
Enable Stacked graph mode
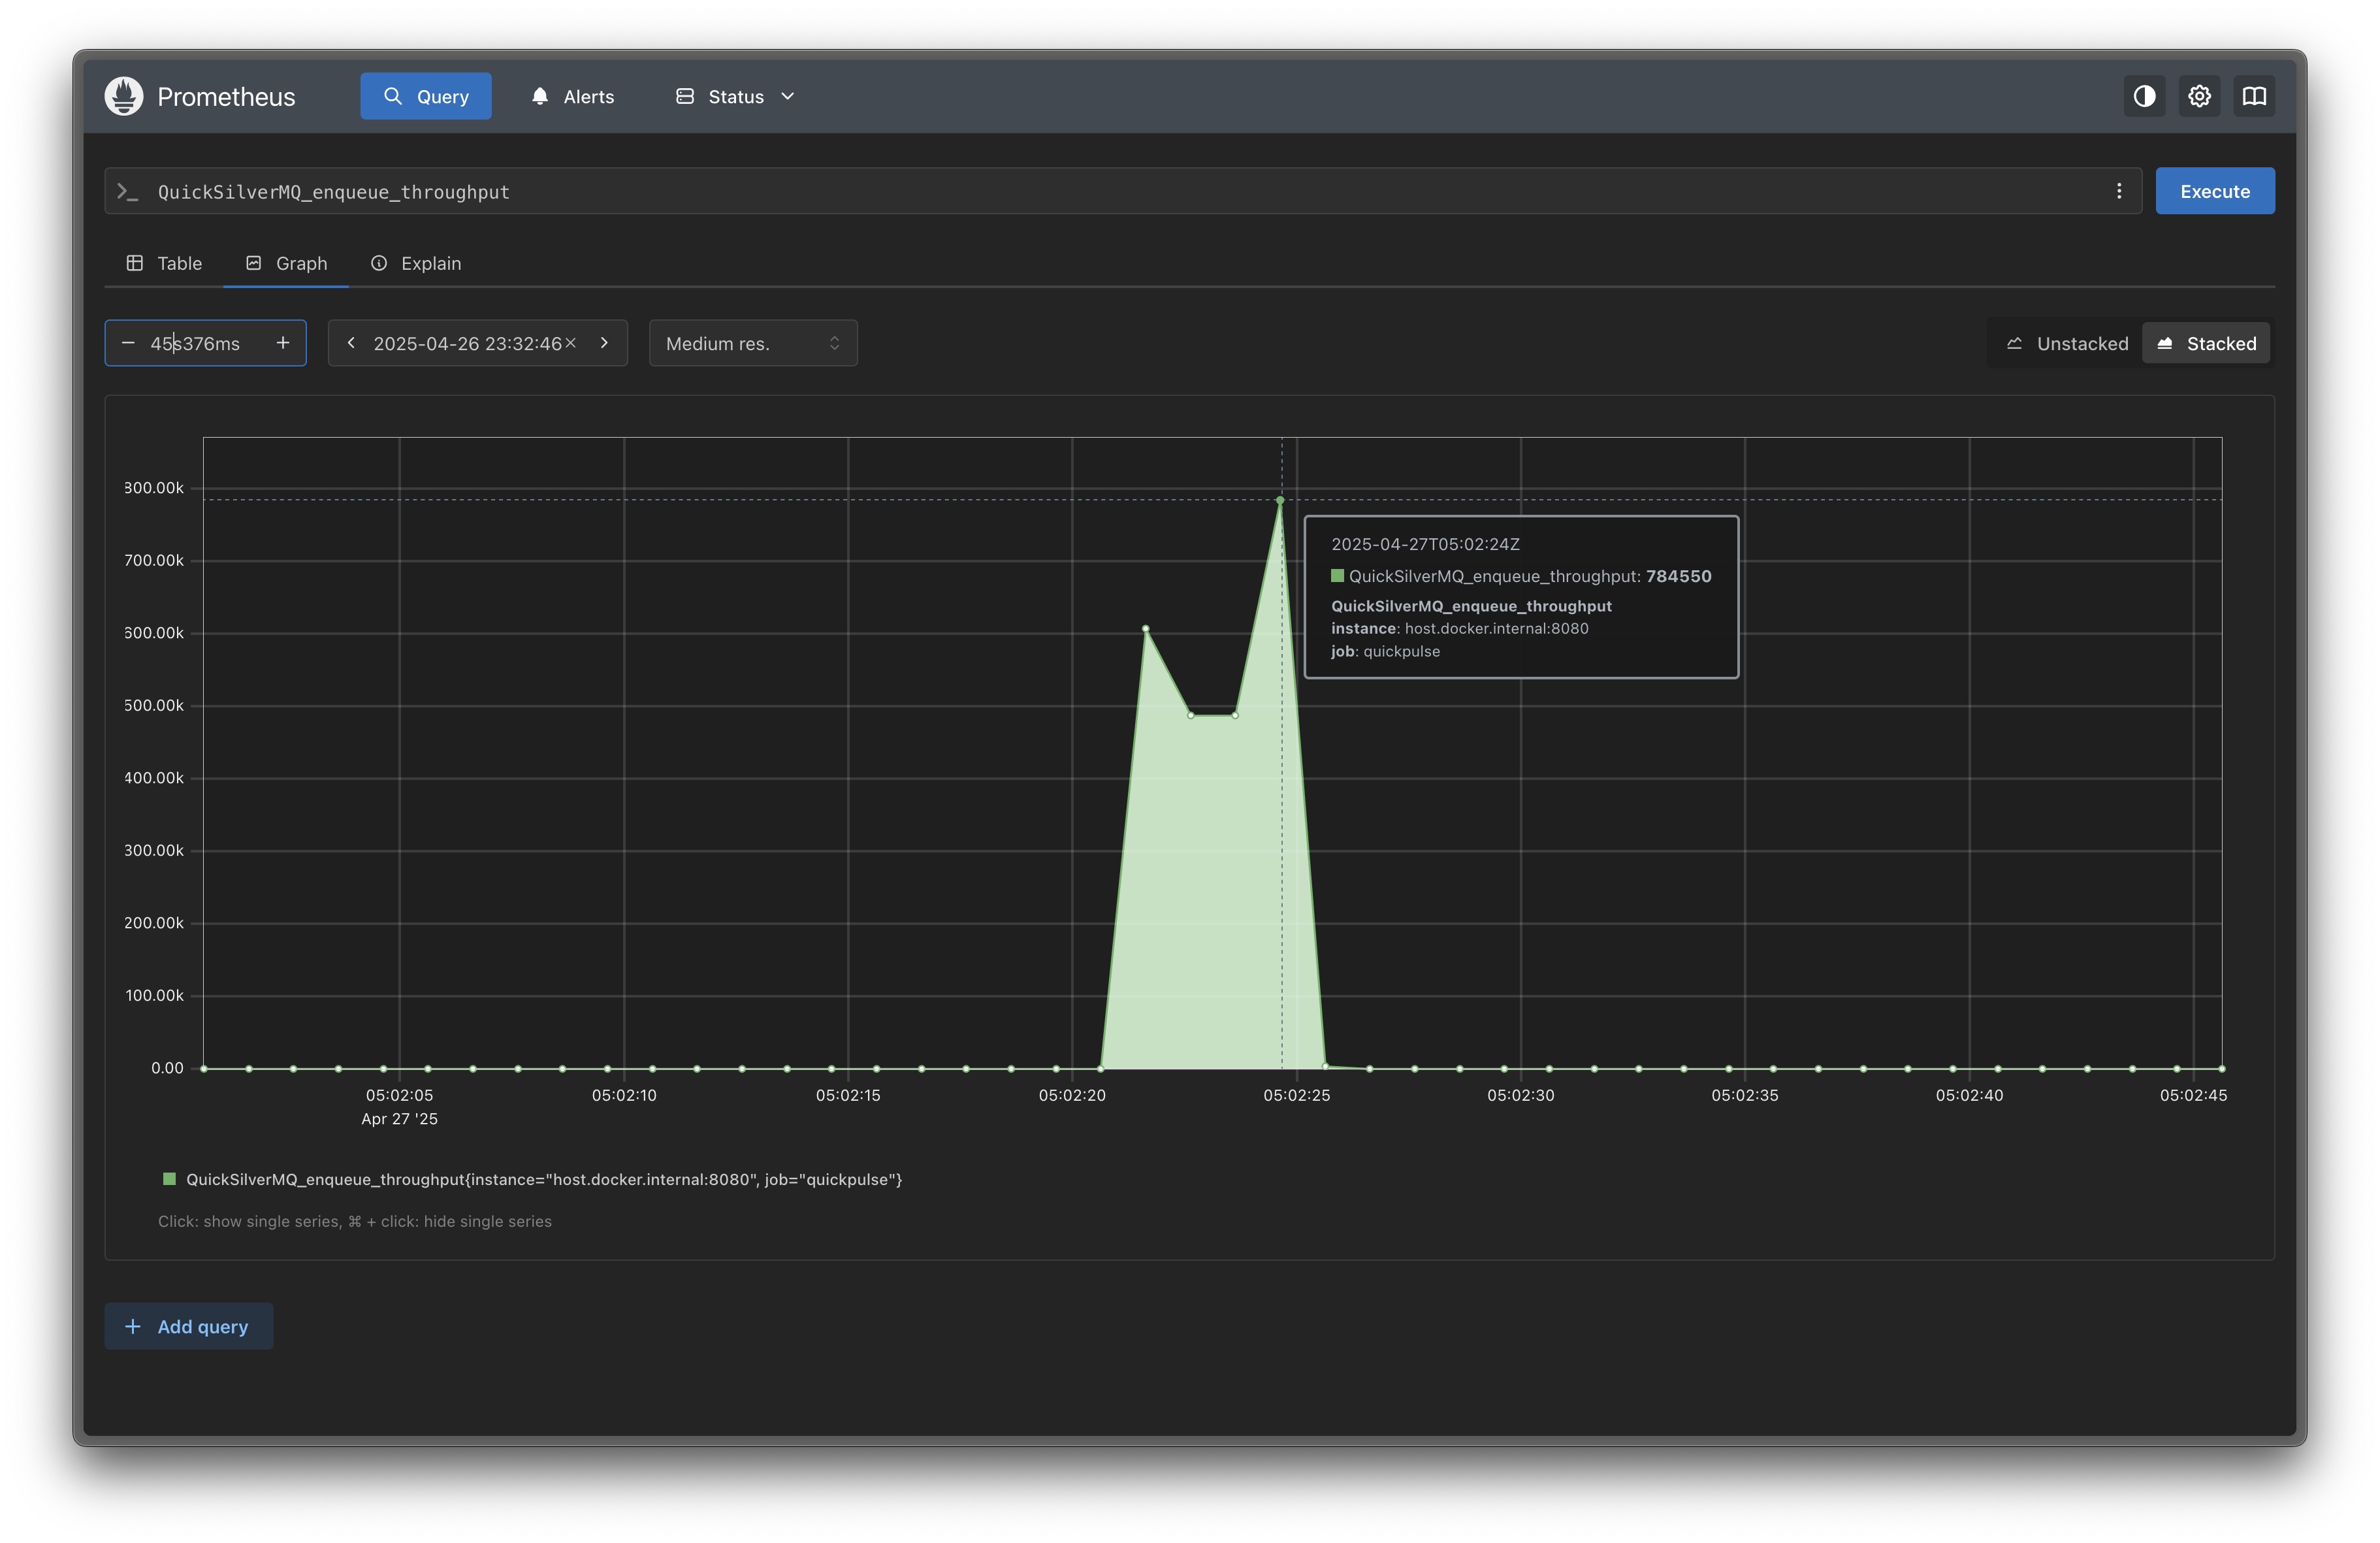pos(2207,342)
